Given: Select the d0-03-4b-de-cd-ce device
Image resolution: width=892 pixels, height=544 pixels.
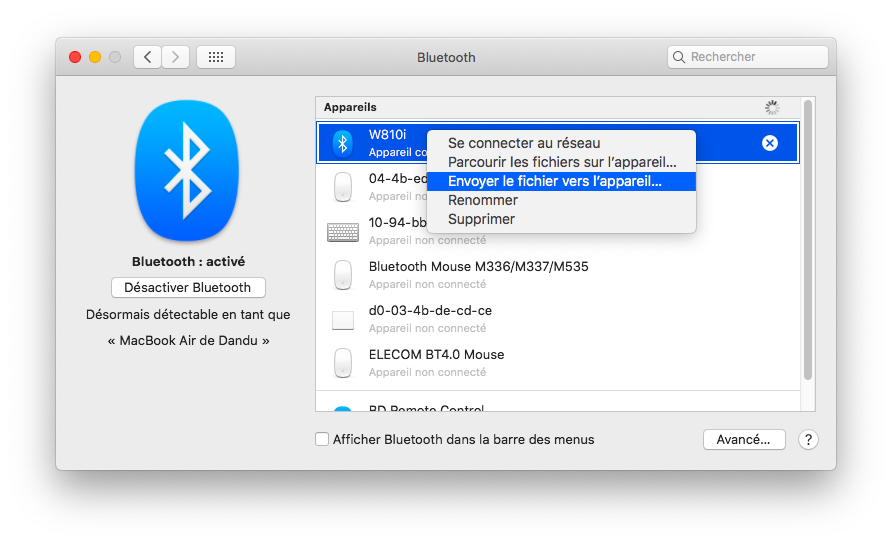Looking at the screenshot, I should pos(558,319).
